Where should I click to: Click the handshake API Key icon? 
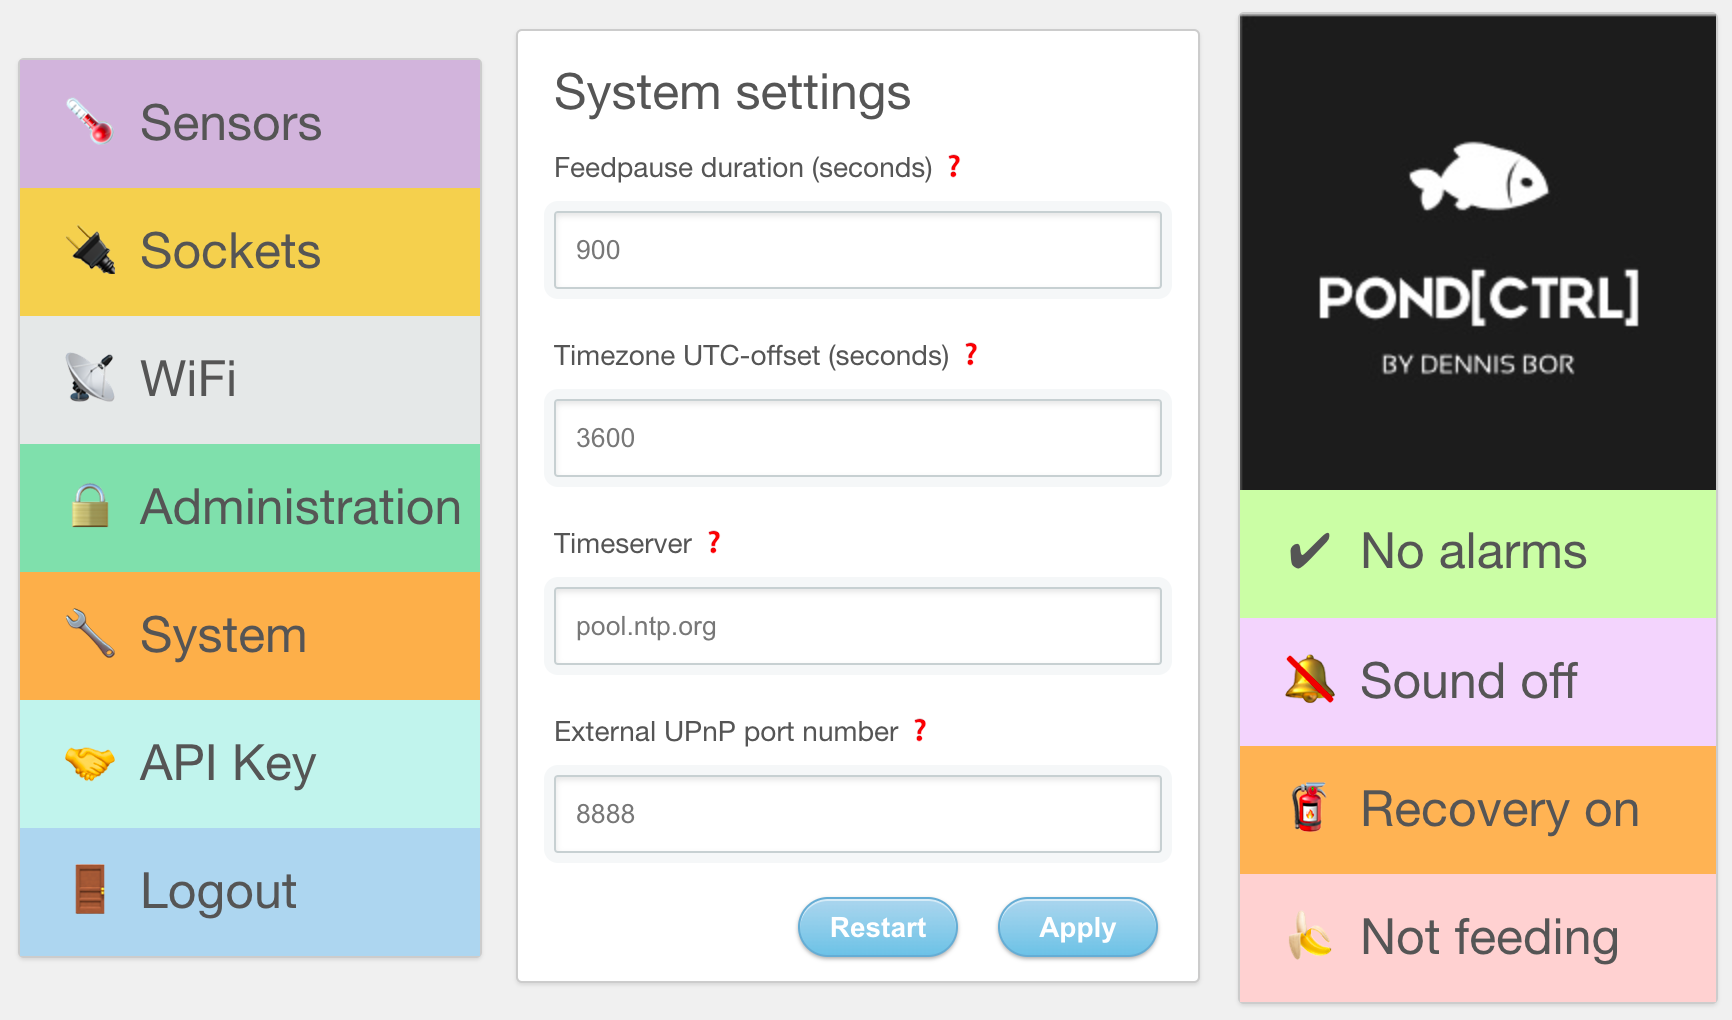click(90, 763)
